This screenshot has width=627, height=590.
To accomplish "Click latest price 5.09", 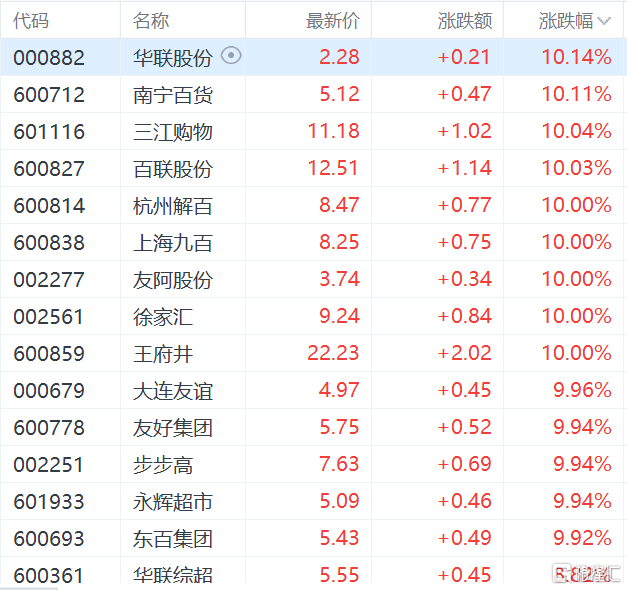I will pos(339,500).
